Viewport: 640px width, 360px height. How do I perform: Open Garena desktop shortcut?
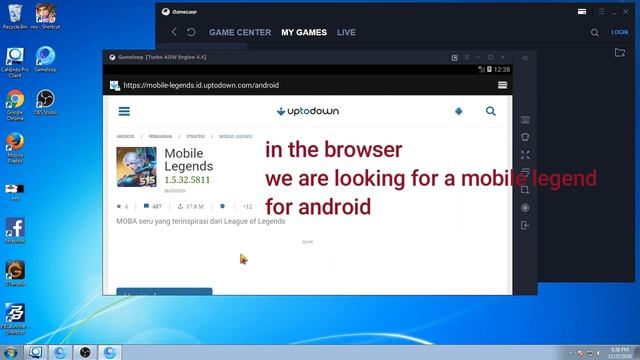click(15, 273)
